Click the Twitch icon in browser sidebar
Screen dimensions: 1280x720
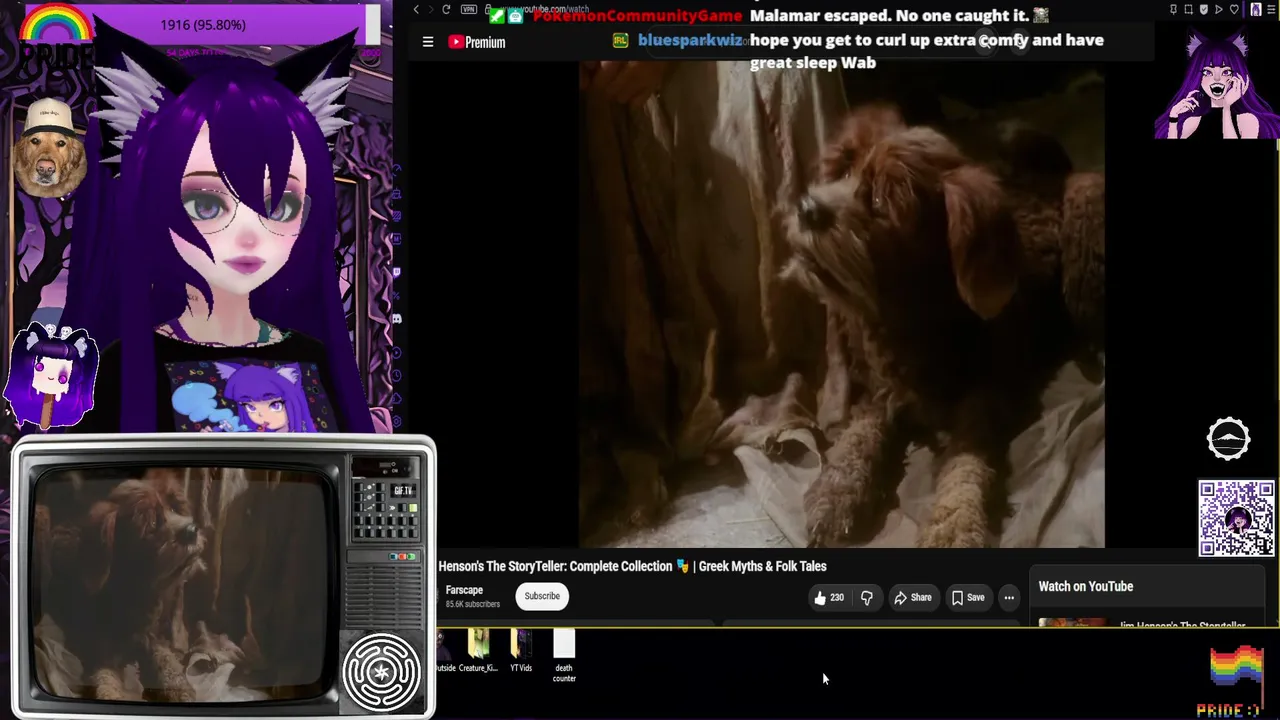(x=397, y=271)
